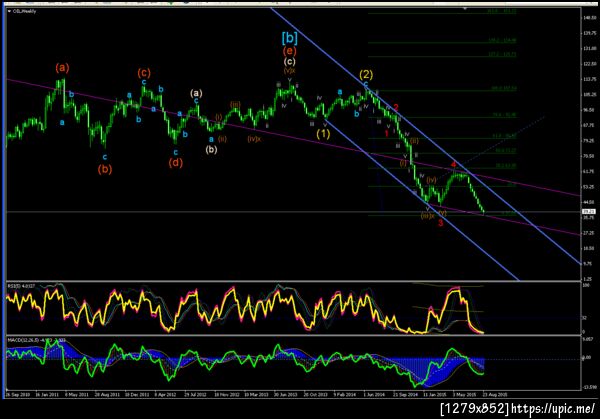Click the 96.50 price axis label
This screenshot has height=419, width=600.
pyautogui.click(x=589, y=110)
